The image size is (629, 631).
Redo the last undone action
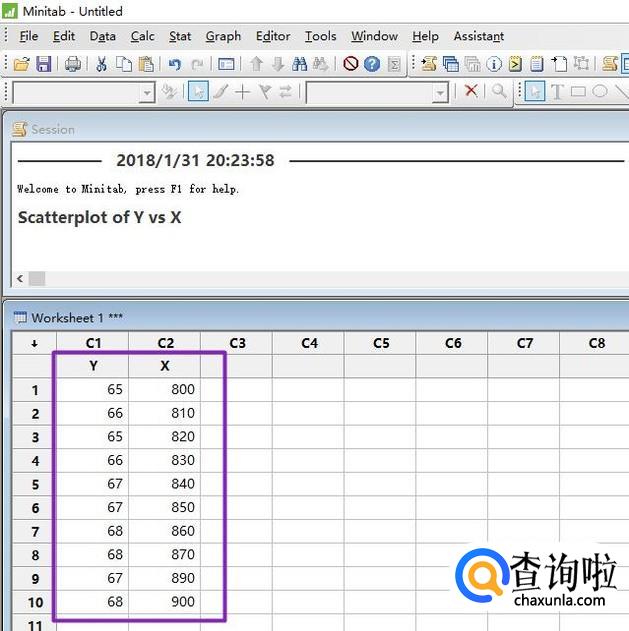click(197, 64)
